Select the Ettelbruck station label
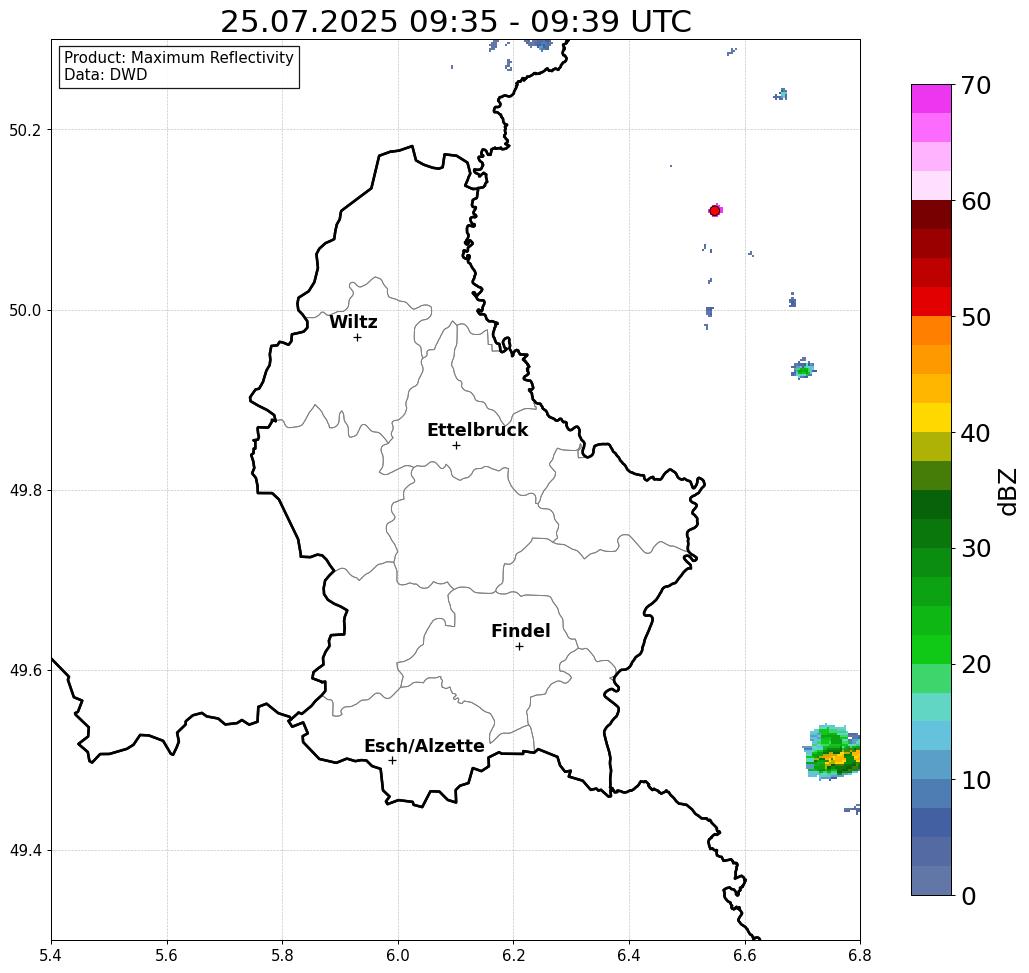Image resolution: width=1029 pixels, height=973 pixels. (477, 430)
